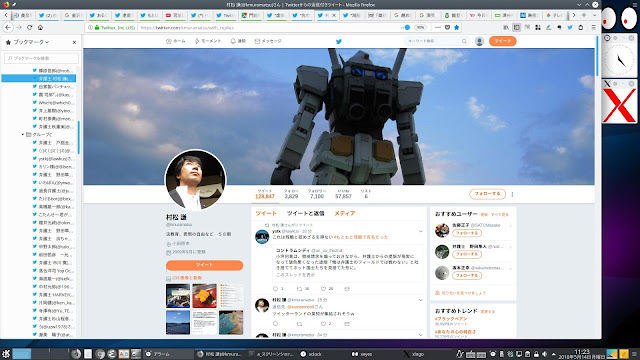Reply to the first tweet via bubble icon
This screenshot has height=360, width=640.
coord(276,289)
